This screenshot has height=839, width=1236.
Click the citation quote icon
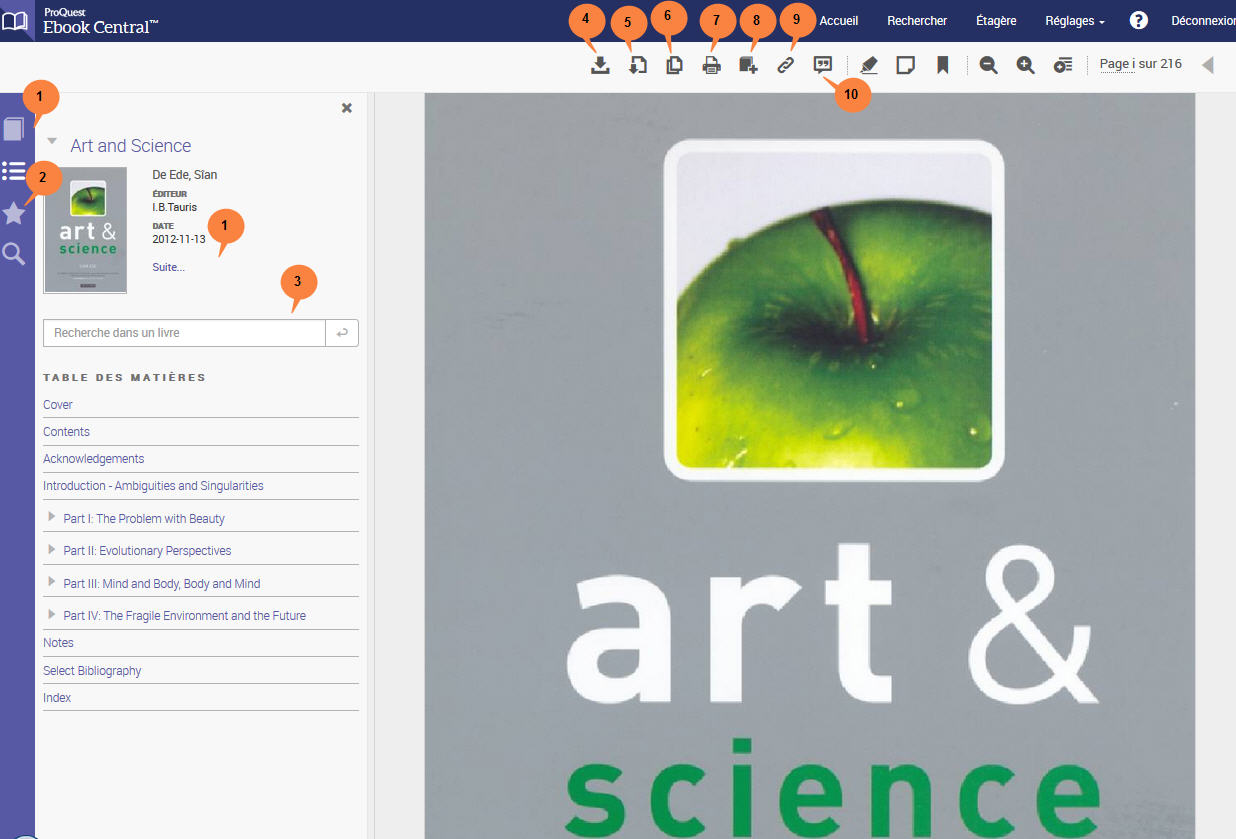click(823, 65)
